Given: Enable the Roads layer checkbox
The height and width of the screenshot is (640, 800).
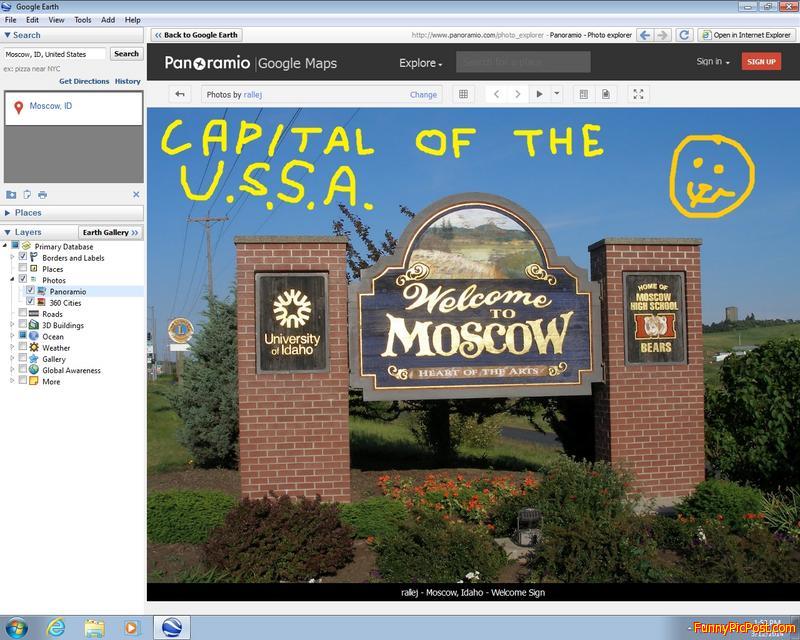Looking at the screenshot, I should (22, 312).
